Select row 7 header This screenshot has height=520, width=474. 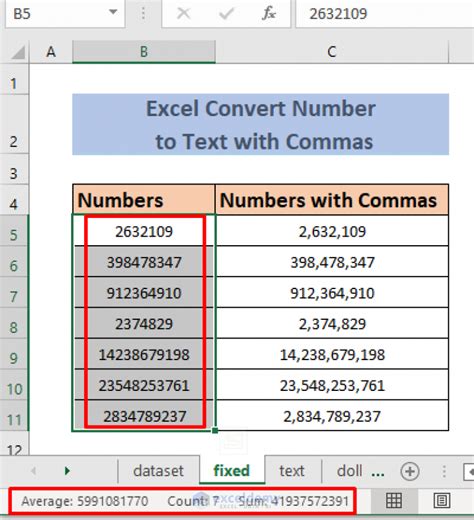coord(14,292)
